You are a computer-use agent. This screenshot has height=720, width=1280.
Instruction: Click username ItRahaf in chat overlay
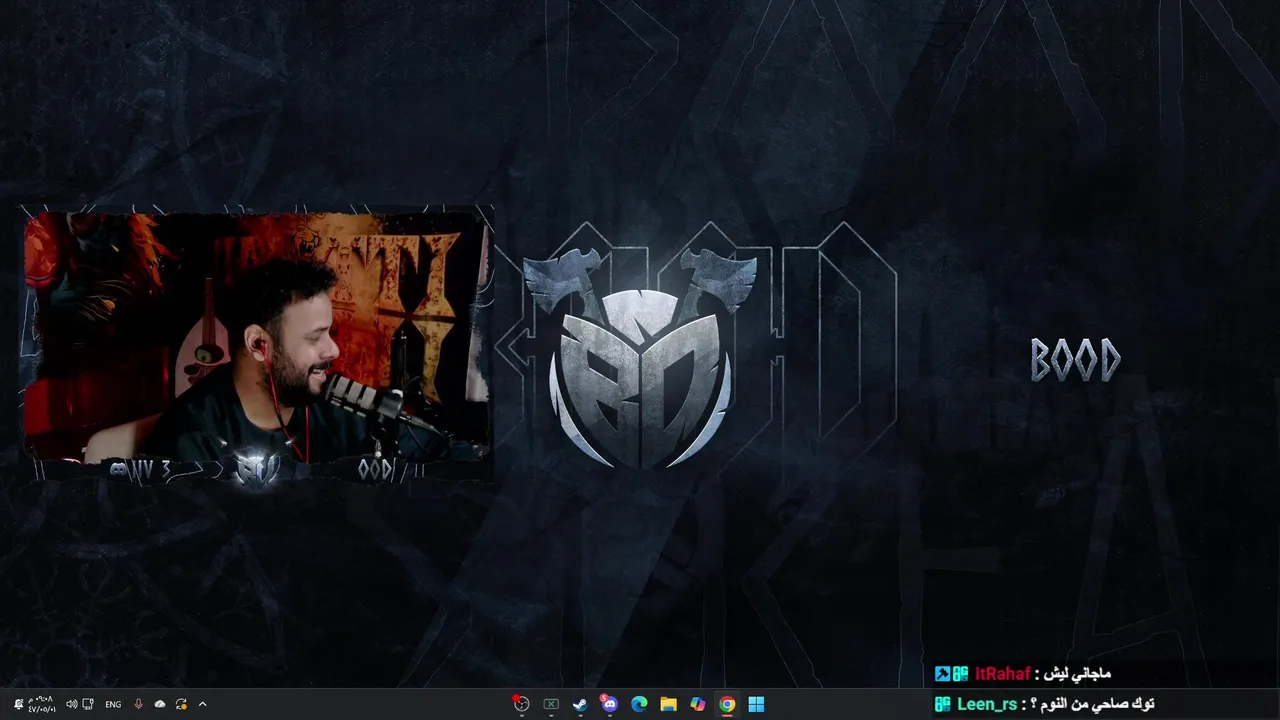click(x=1002, y=674)
